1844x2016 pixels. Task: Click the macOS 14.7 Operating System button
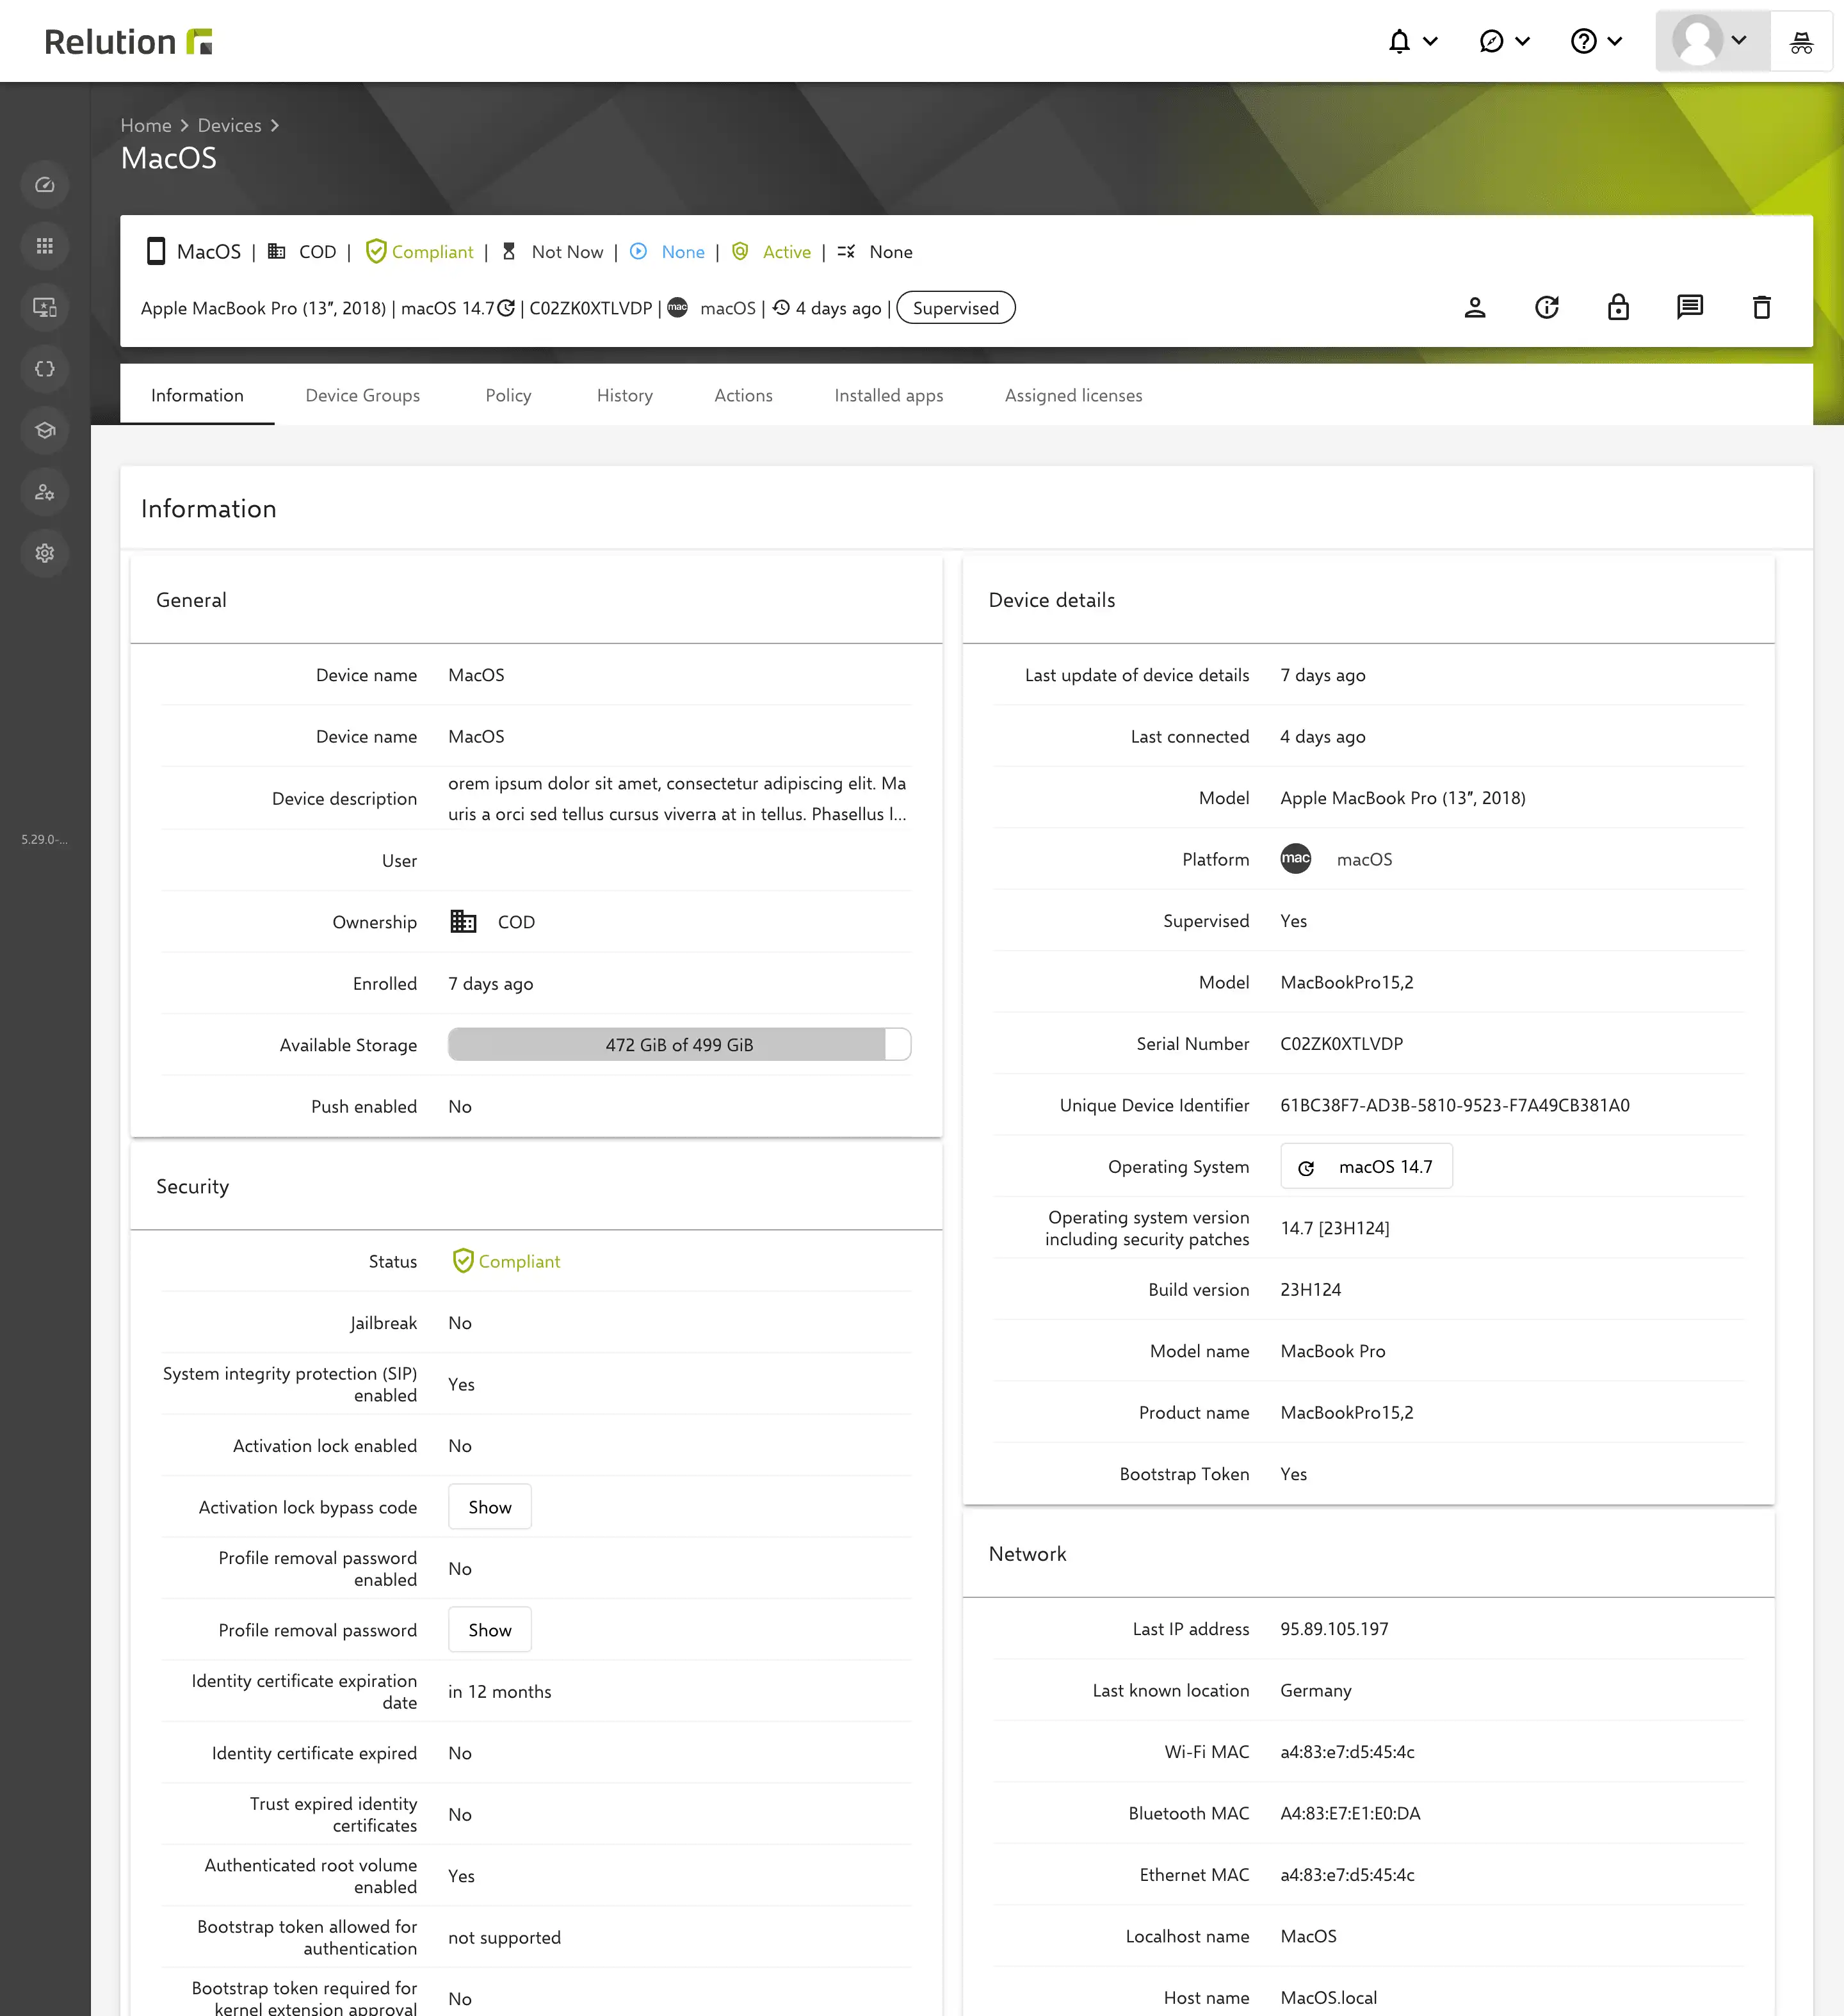tap(1366, 1167)
